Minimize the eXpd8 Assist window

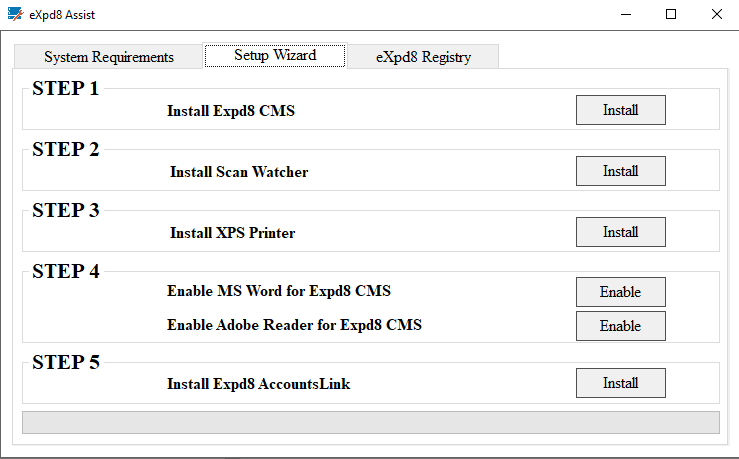pos(625,14)
